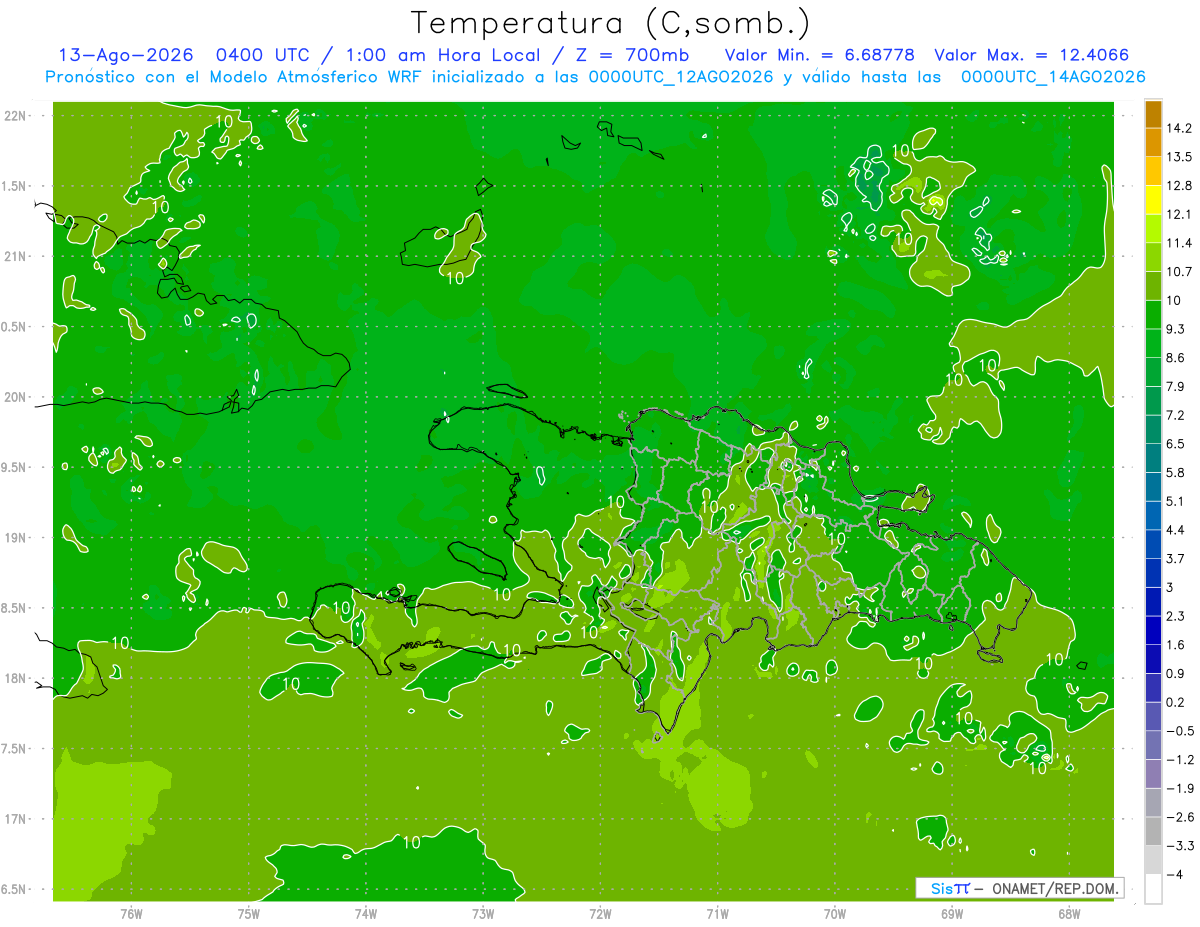
Task: Click the "13.5" color scale value
Action: pyautogui.click(x=1178, y=157)
